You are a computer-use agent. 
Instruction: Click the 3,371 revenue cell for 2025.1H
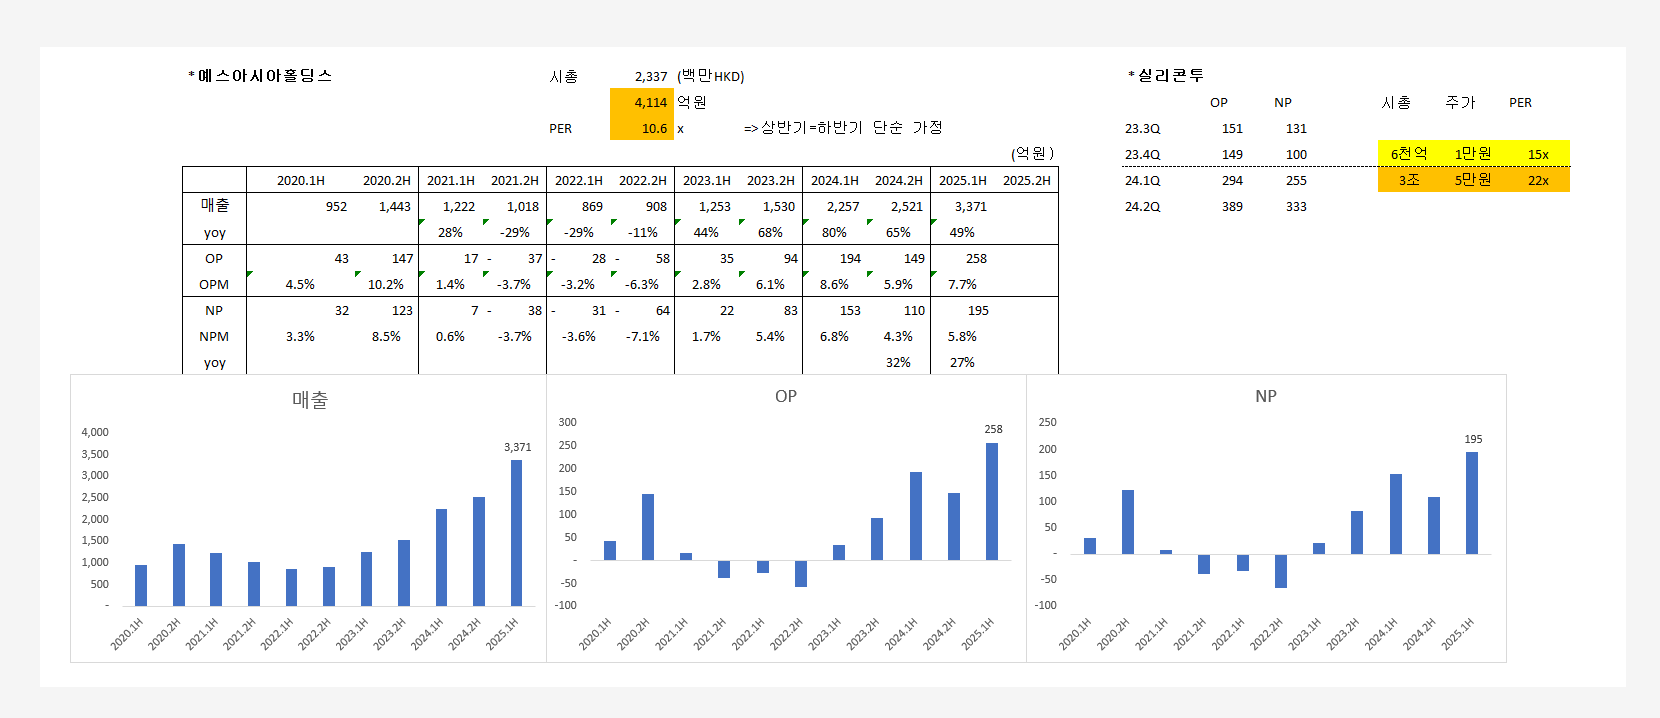click(x=962, y=206)
